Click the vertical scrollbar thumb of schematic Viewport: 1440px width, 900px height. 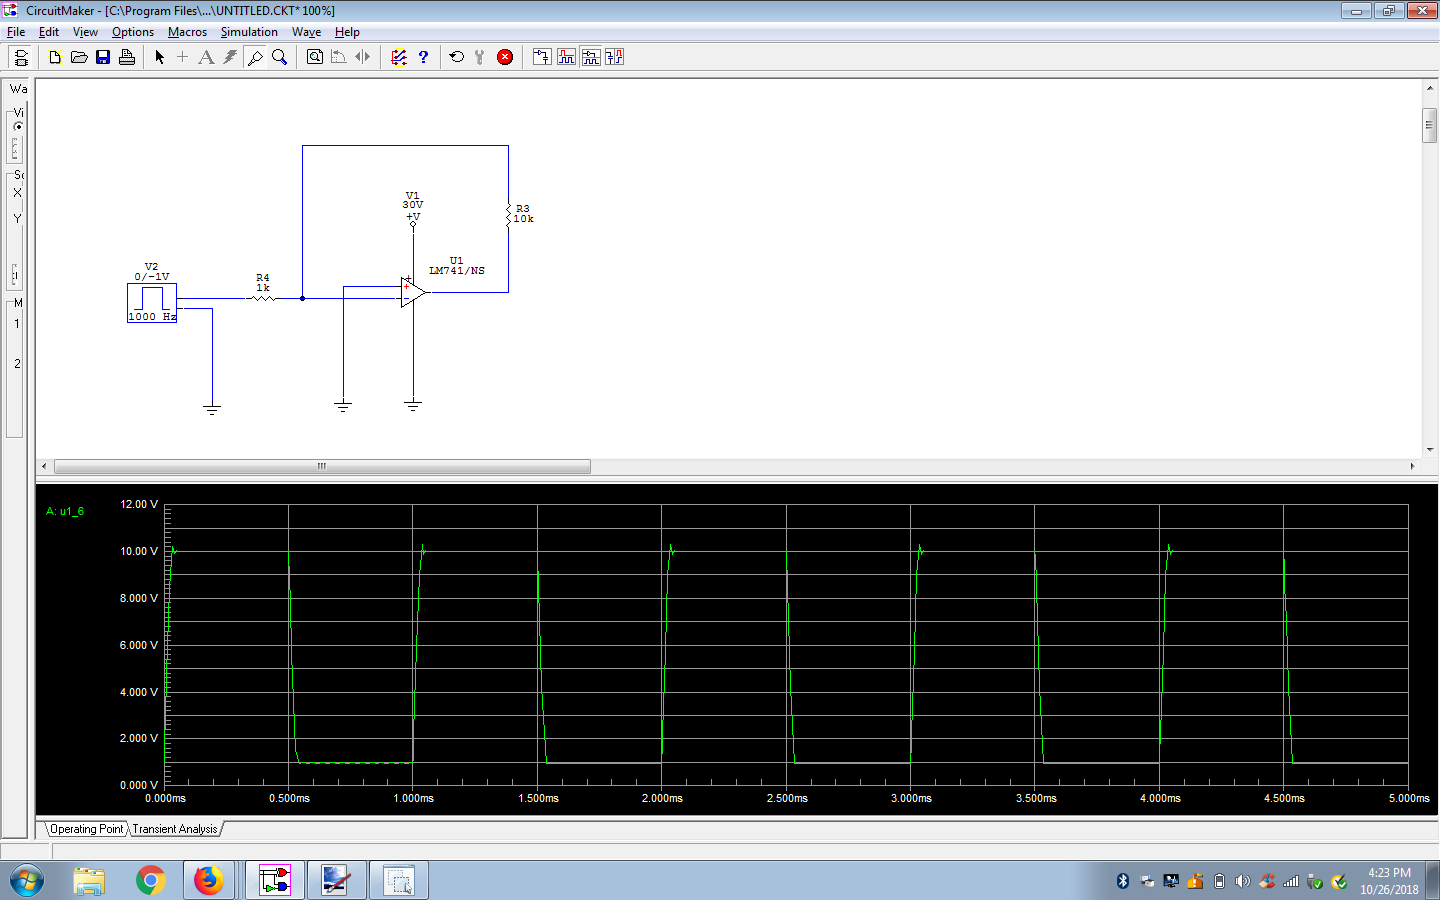[1430, 125]
